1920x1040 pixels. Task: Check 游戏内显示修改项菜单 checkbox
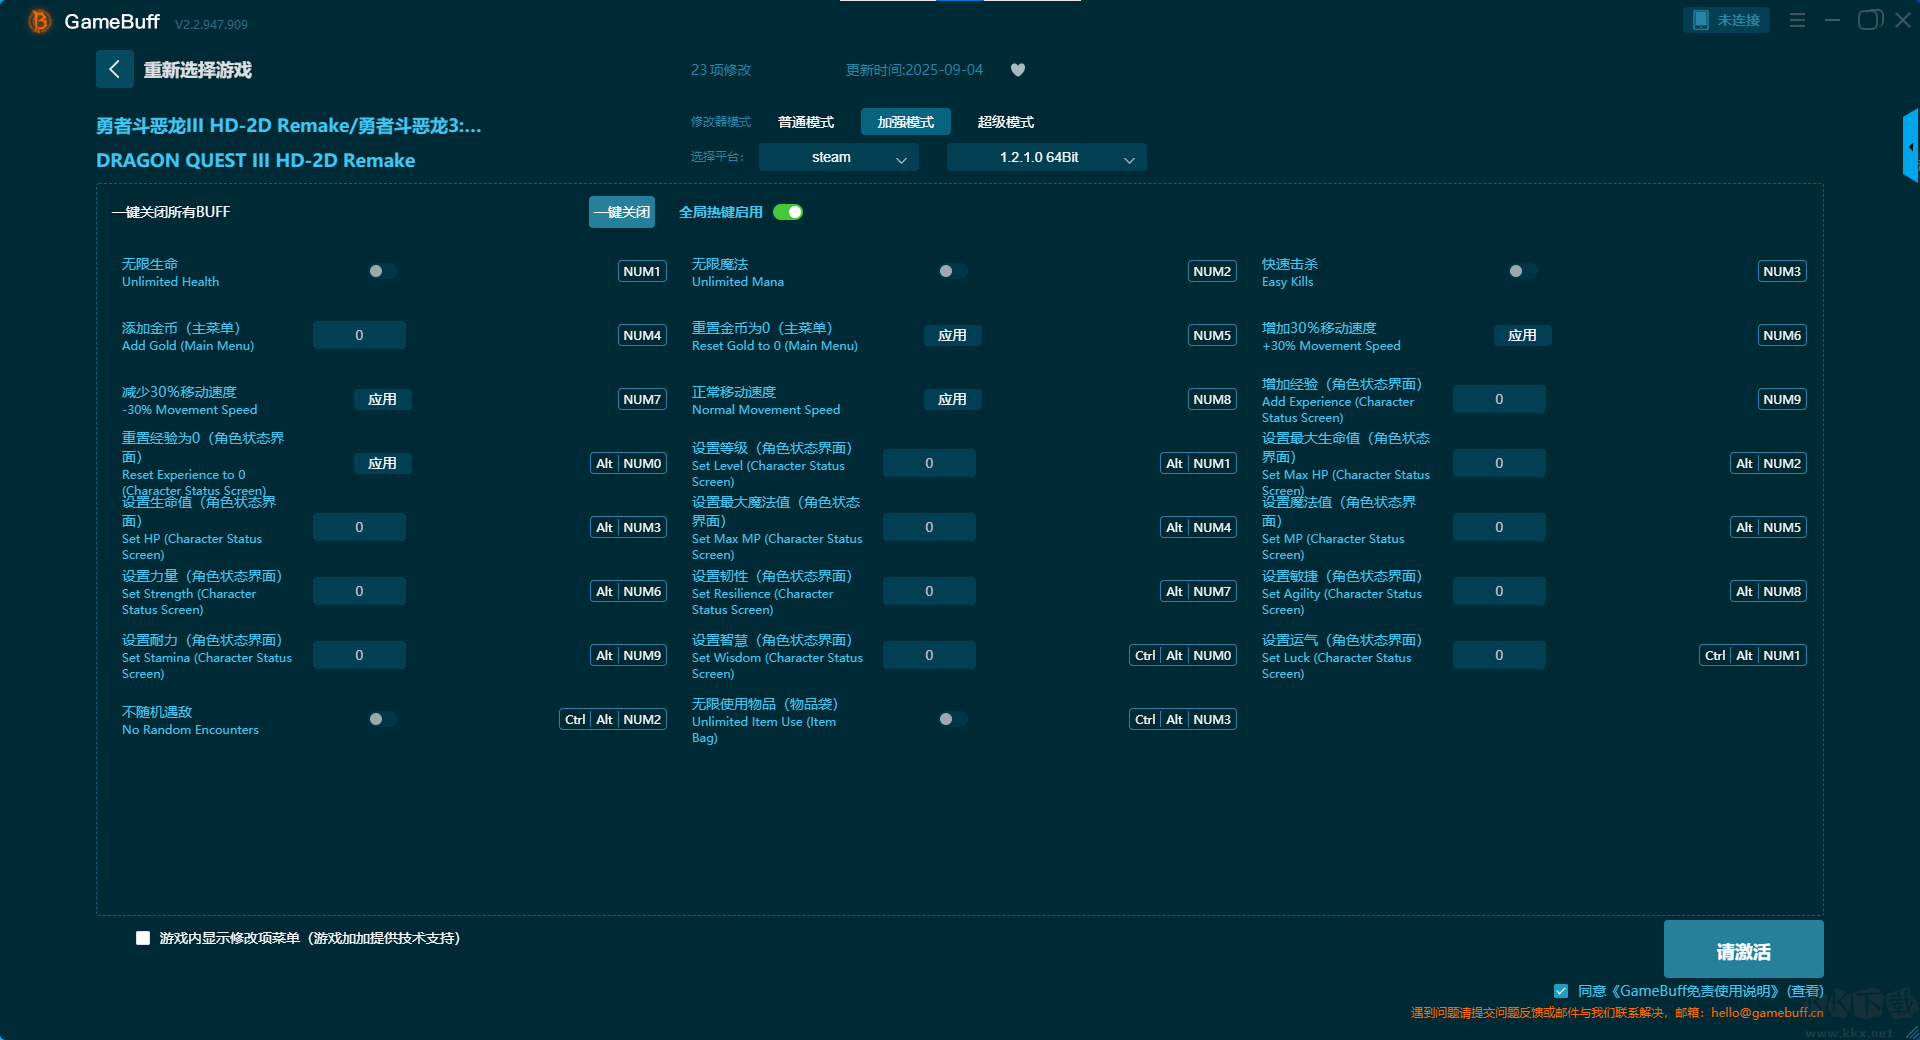143,938
